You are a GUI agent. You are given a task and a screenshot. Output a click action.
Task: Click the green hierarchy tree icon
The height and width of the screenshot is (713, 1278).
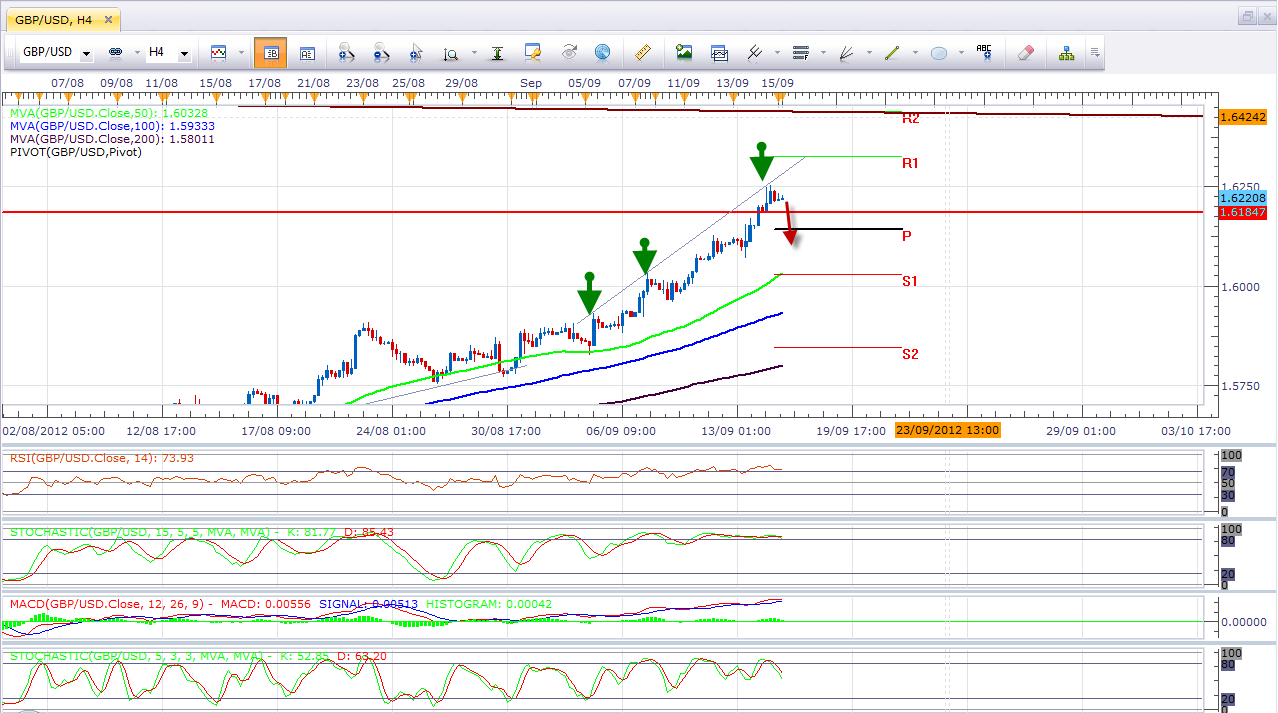(1066, 52)
